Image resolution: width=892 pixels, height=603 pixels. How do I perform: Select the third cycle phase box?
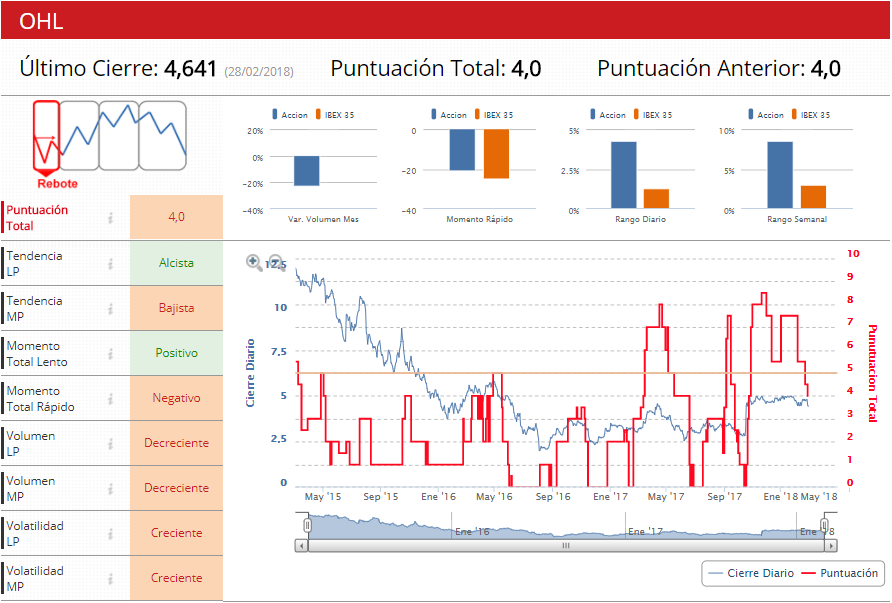pos(119,135)
